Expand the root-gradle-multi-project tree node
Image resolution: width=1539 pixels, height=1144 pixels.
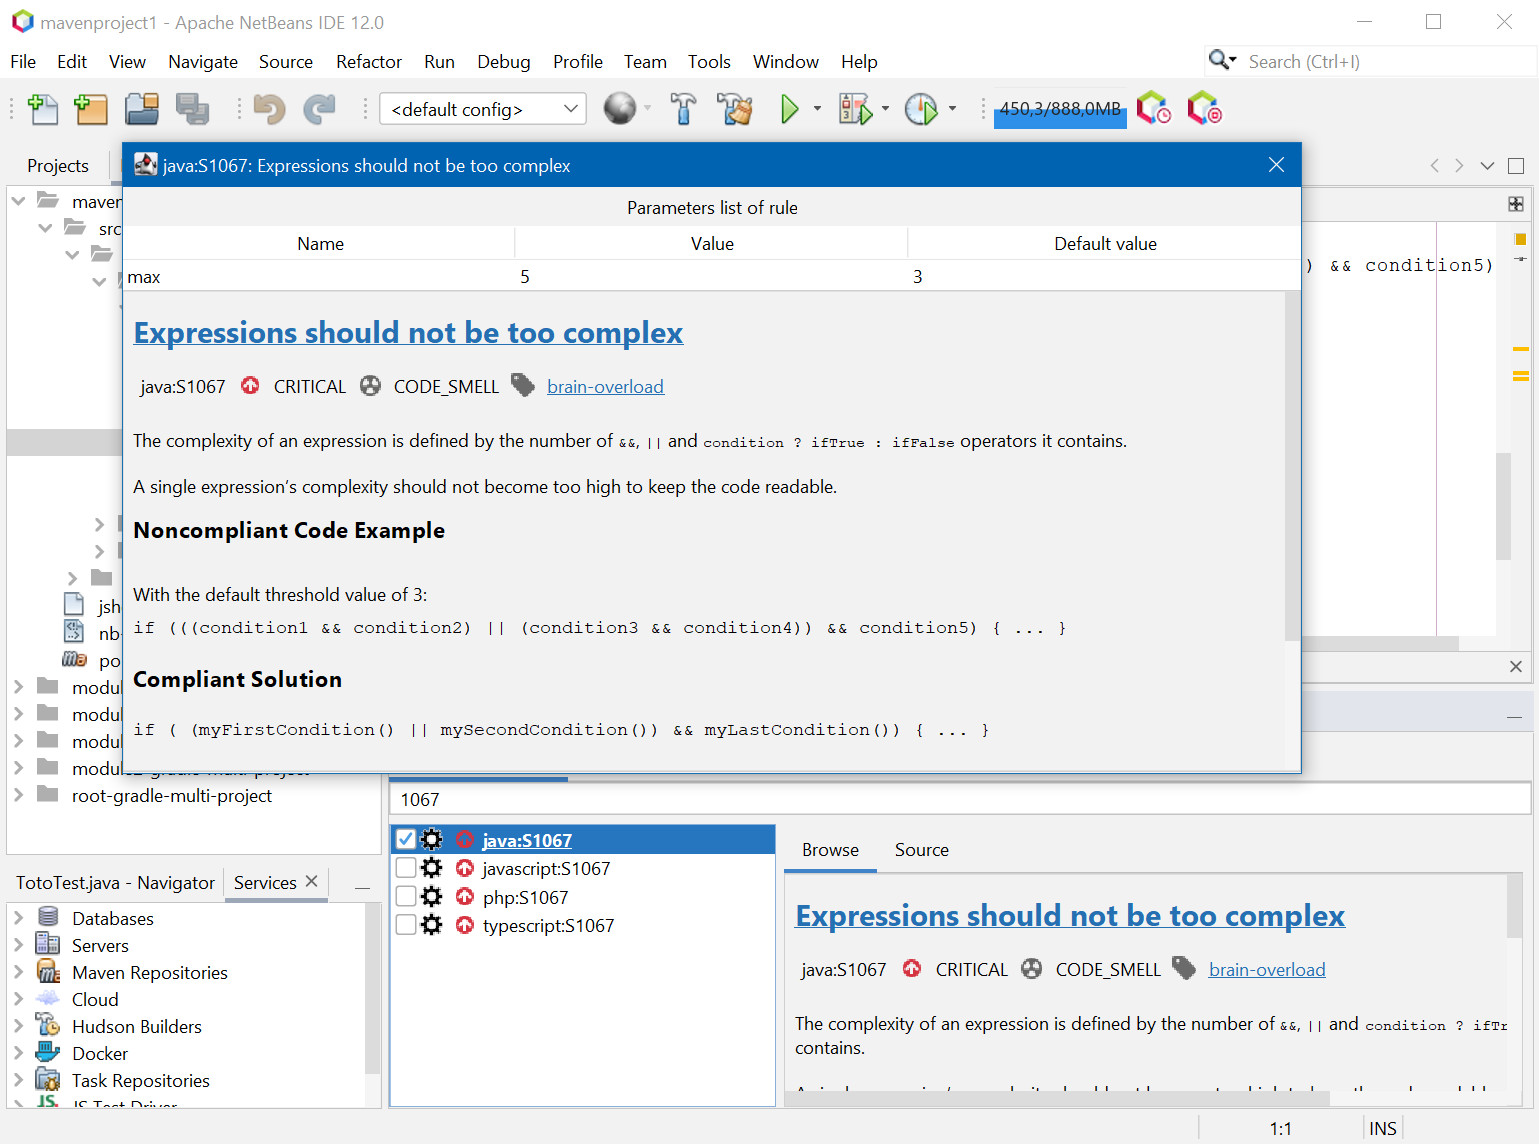18,796
